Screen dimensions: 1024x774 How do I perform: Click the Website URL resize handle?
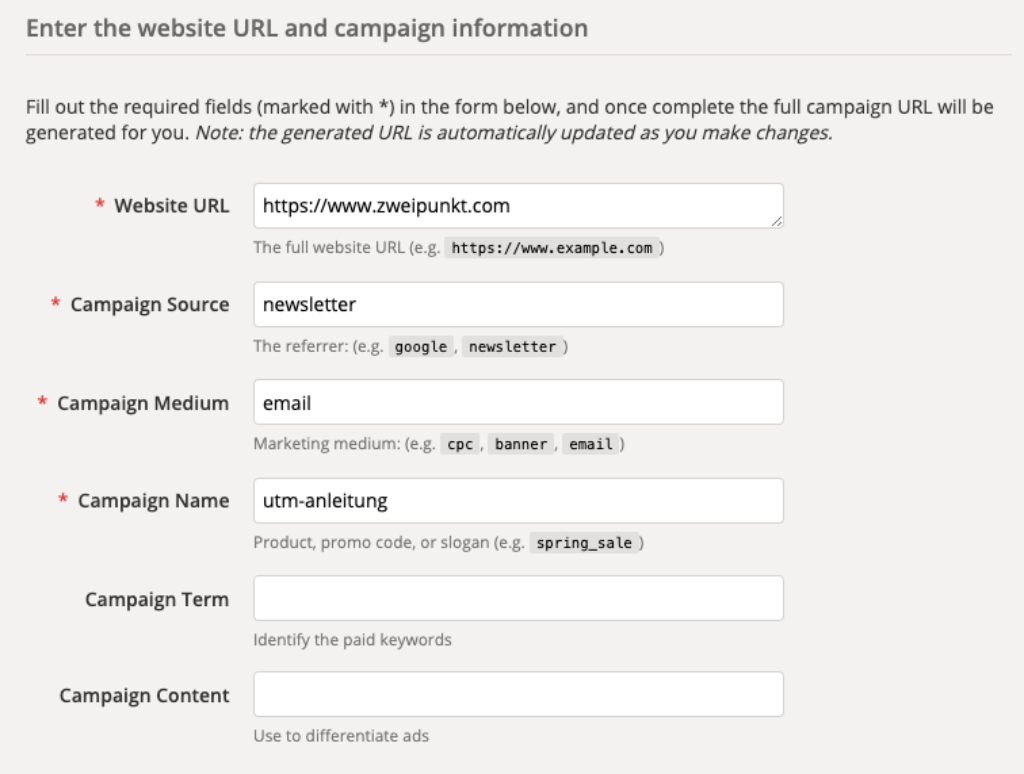(x=776, y=221)
